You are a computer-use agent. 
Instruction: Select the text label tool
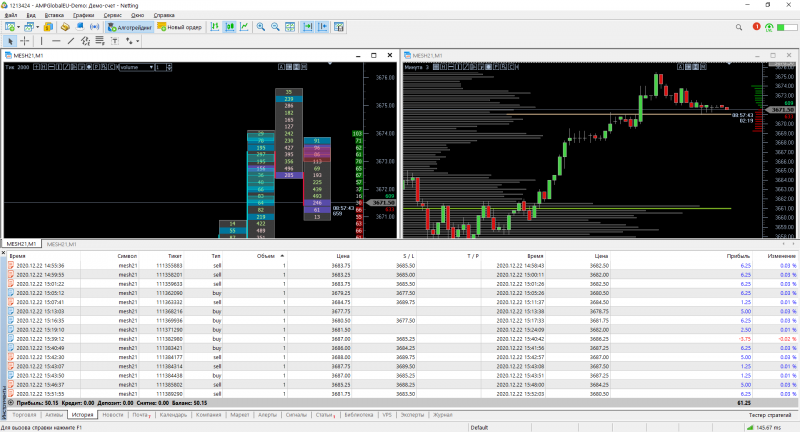(x=115, y=41)
